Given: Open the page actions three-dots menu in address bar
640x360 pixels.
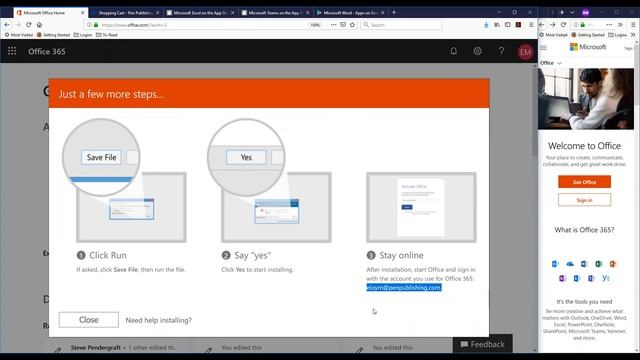Looking at the screenshot, I should pos(333,25).
